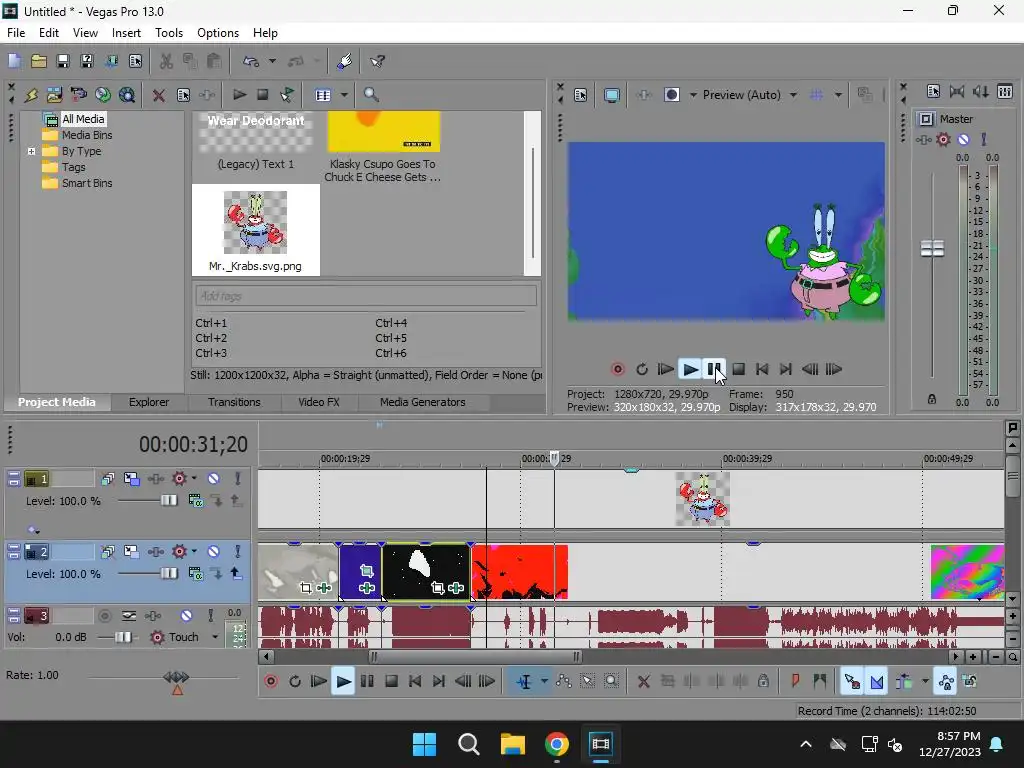This screenshot has width=1024, height=768.
Task: Click the Cut scissors icon in main toolbar
Action: (167, 61)
